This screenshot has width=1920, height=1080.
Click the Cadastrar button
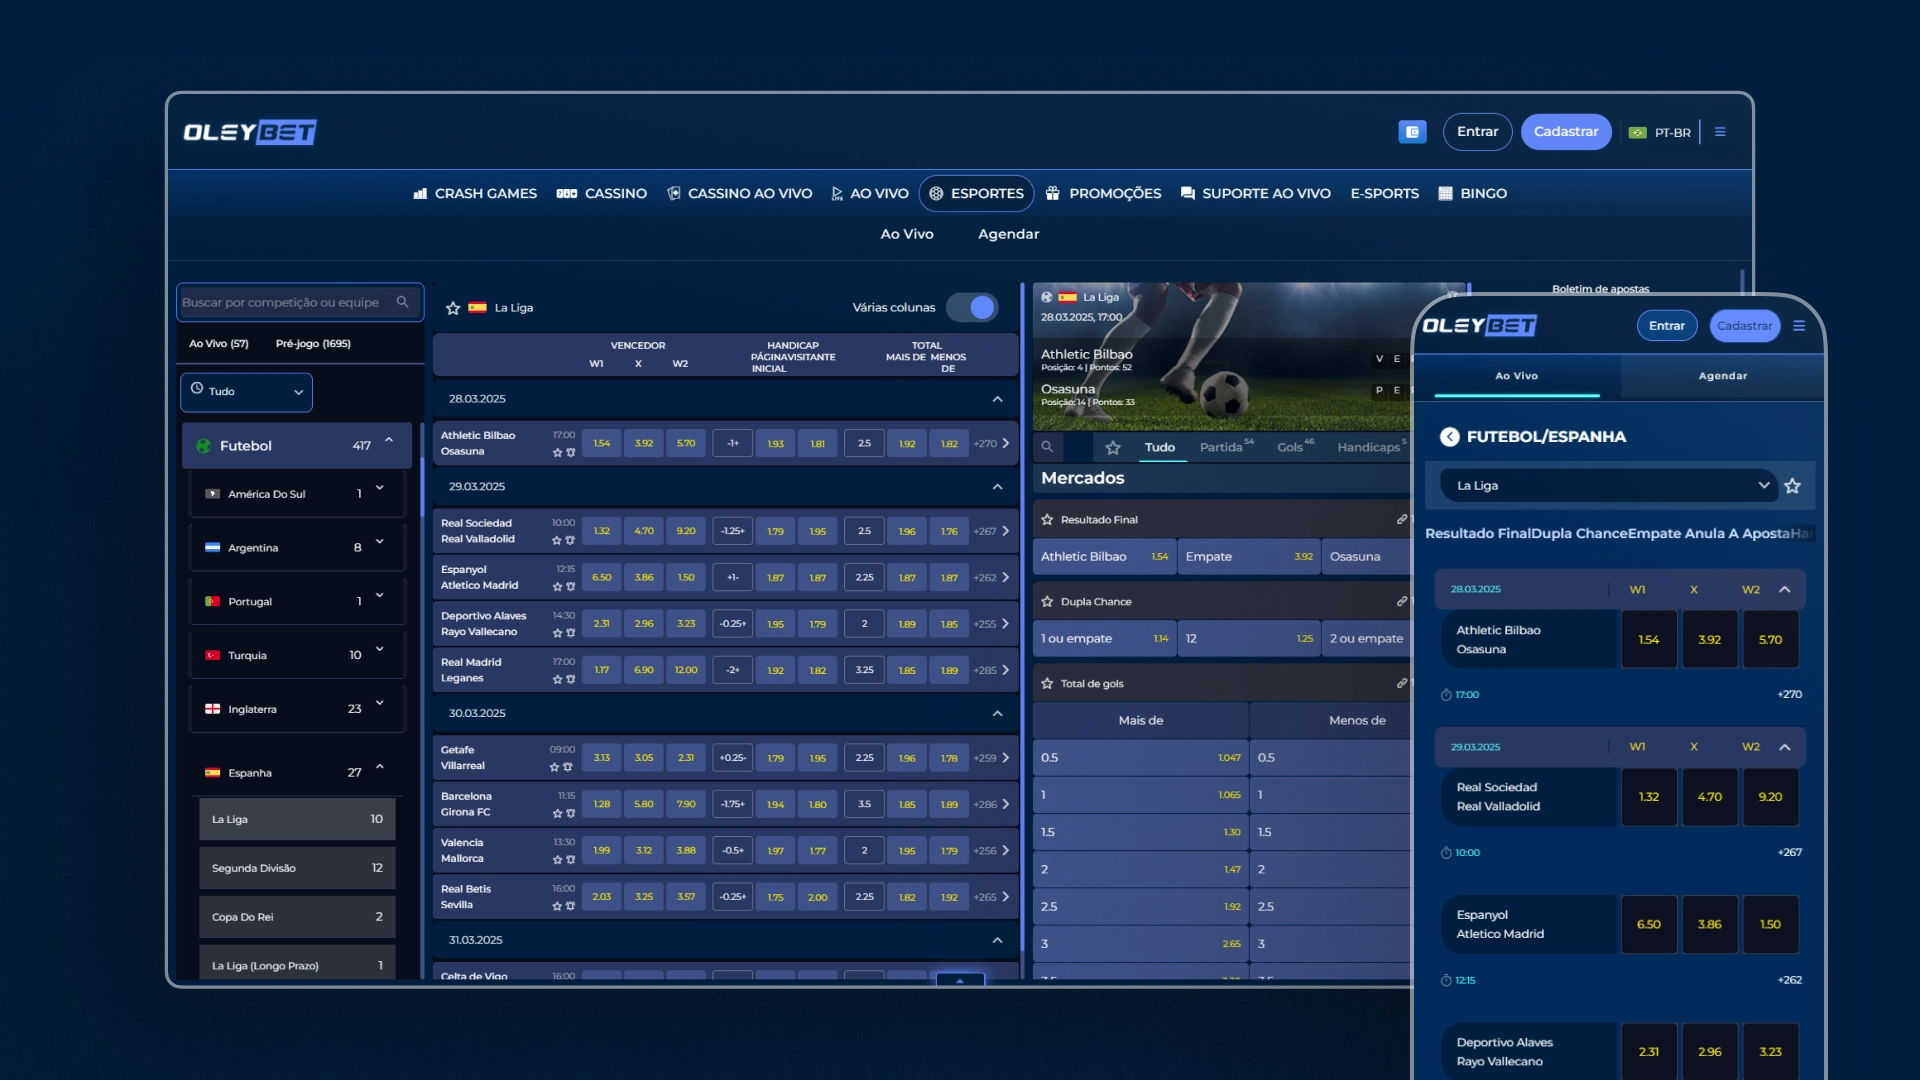coord(1566,131)
